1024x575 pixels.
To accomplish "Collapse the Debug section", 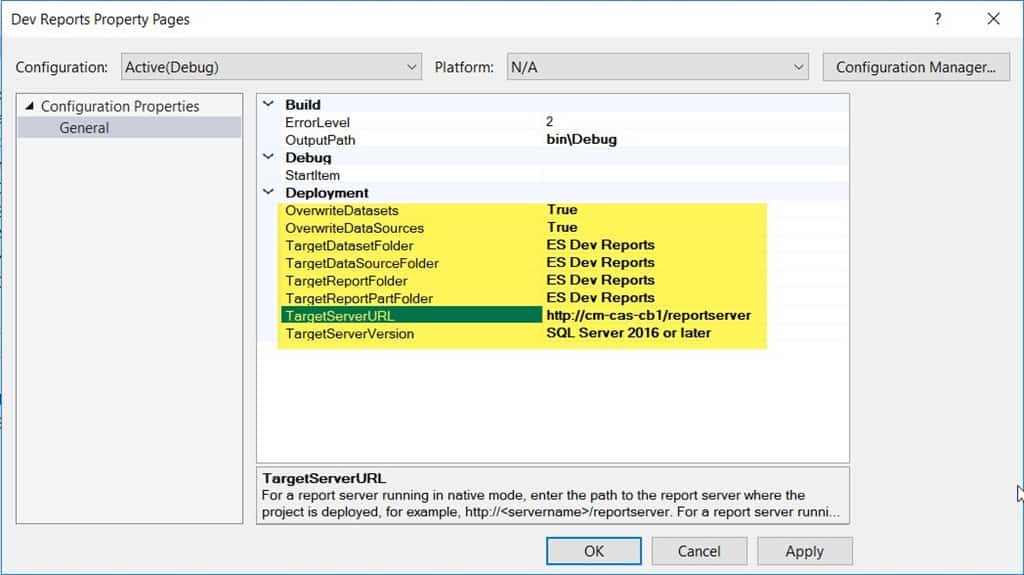I will [x=267, y=158].
